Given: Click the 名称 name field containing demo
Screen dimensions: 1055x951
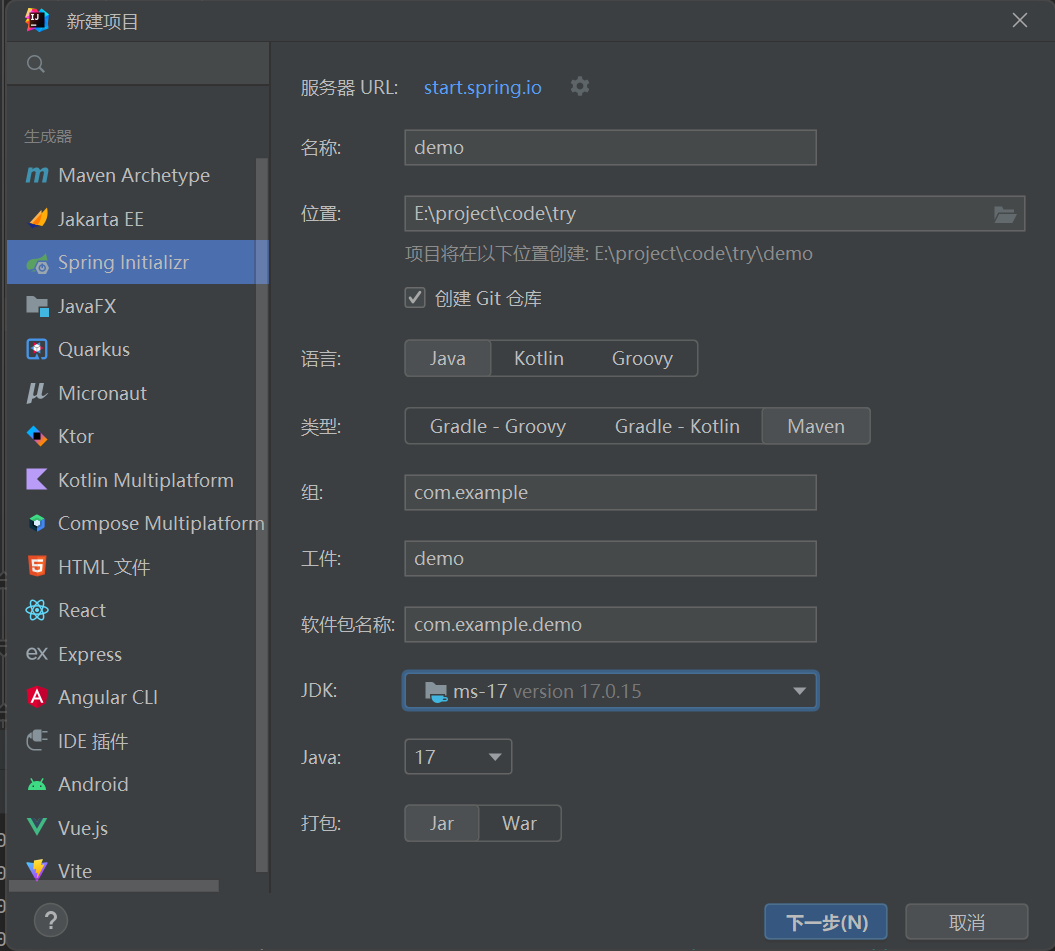Looking at the screenshot, I should point(610,147).
